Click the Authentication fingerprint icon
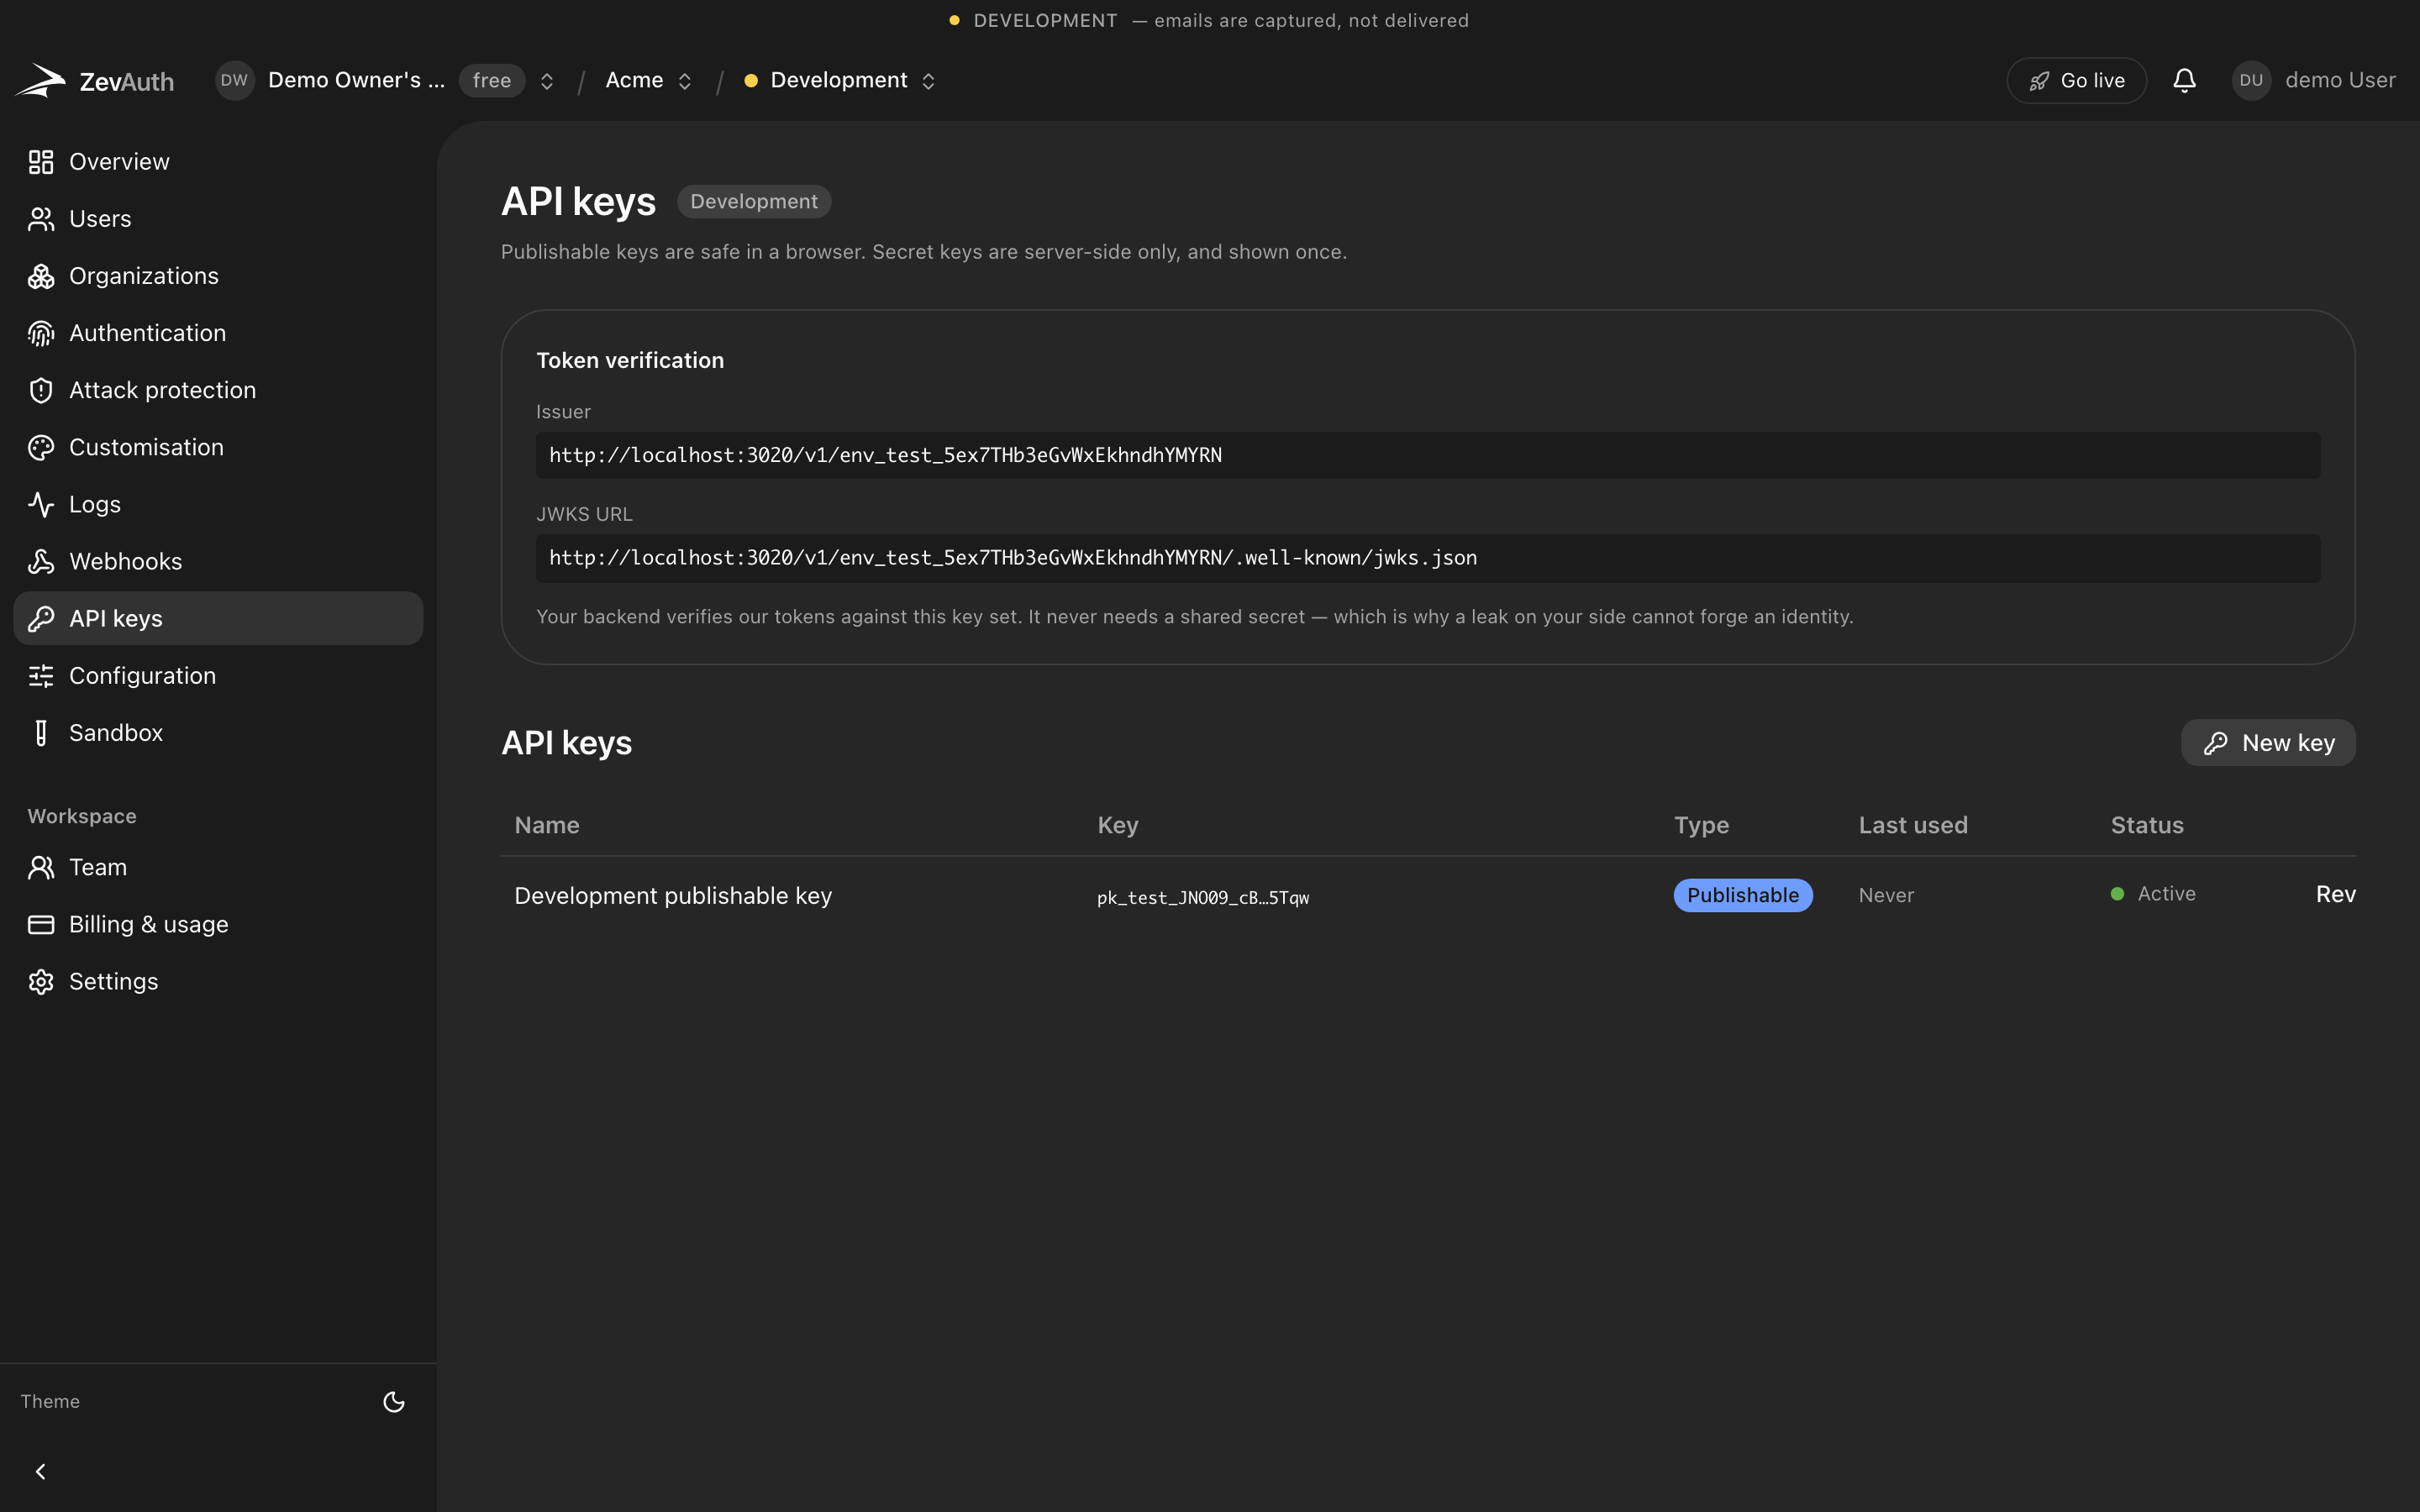 pyautogui.click(x=41, y=333)
